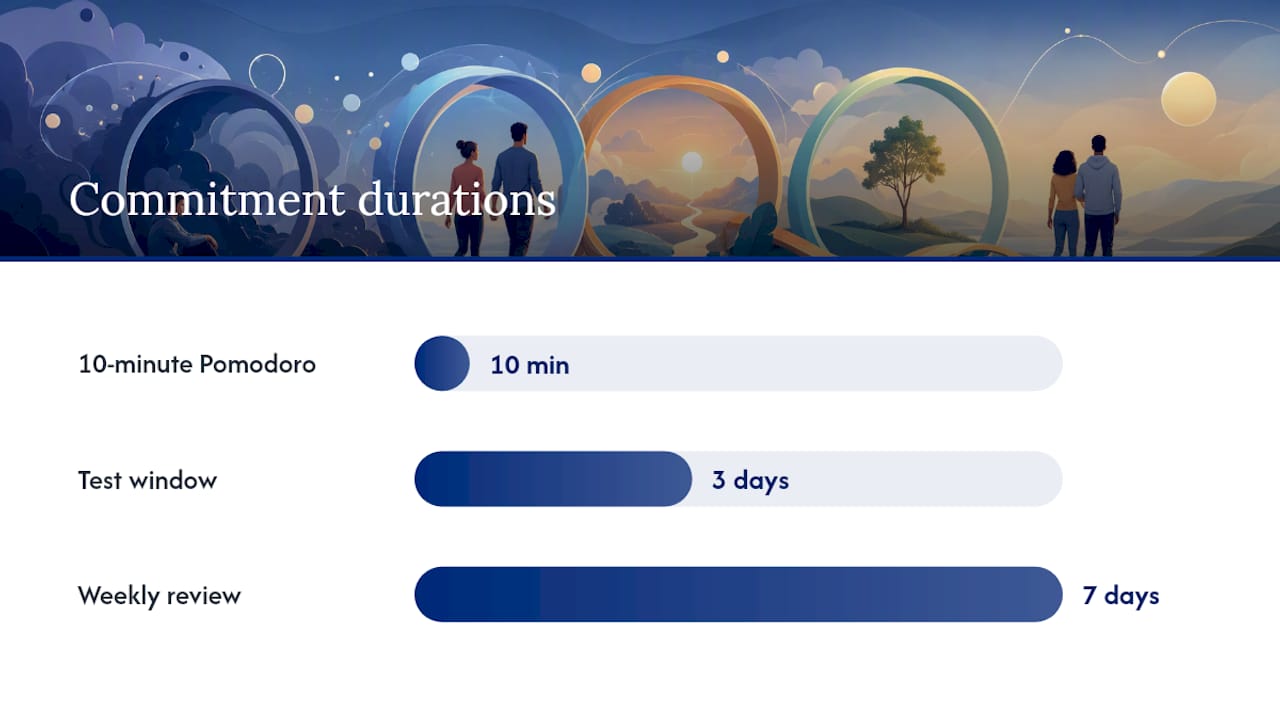Click the large glowing orb top right
This screenshot has height=720, width=1280.
coord(1188,99)
